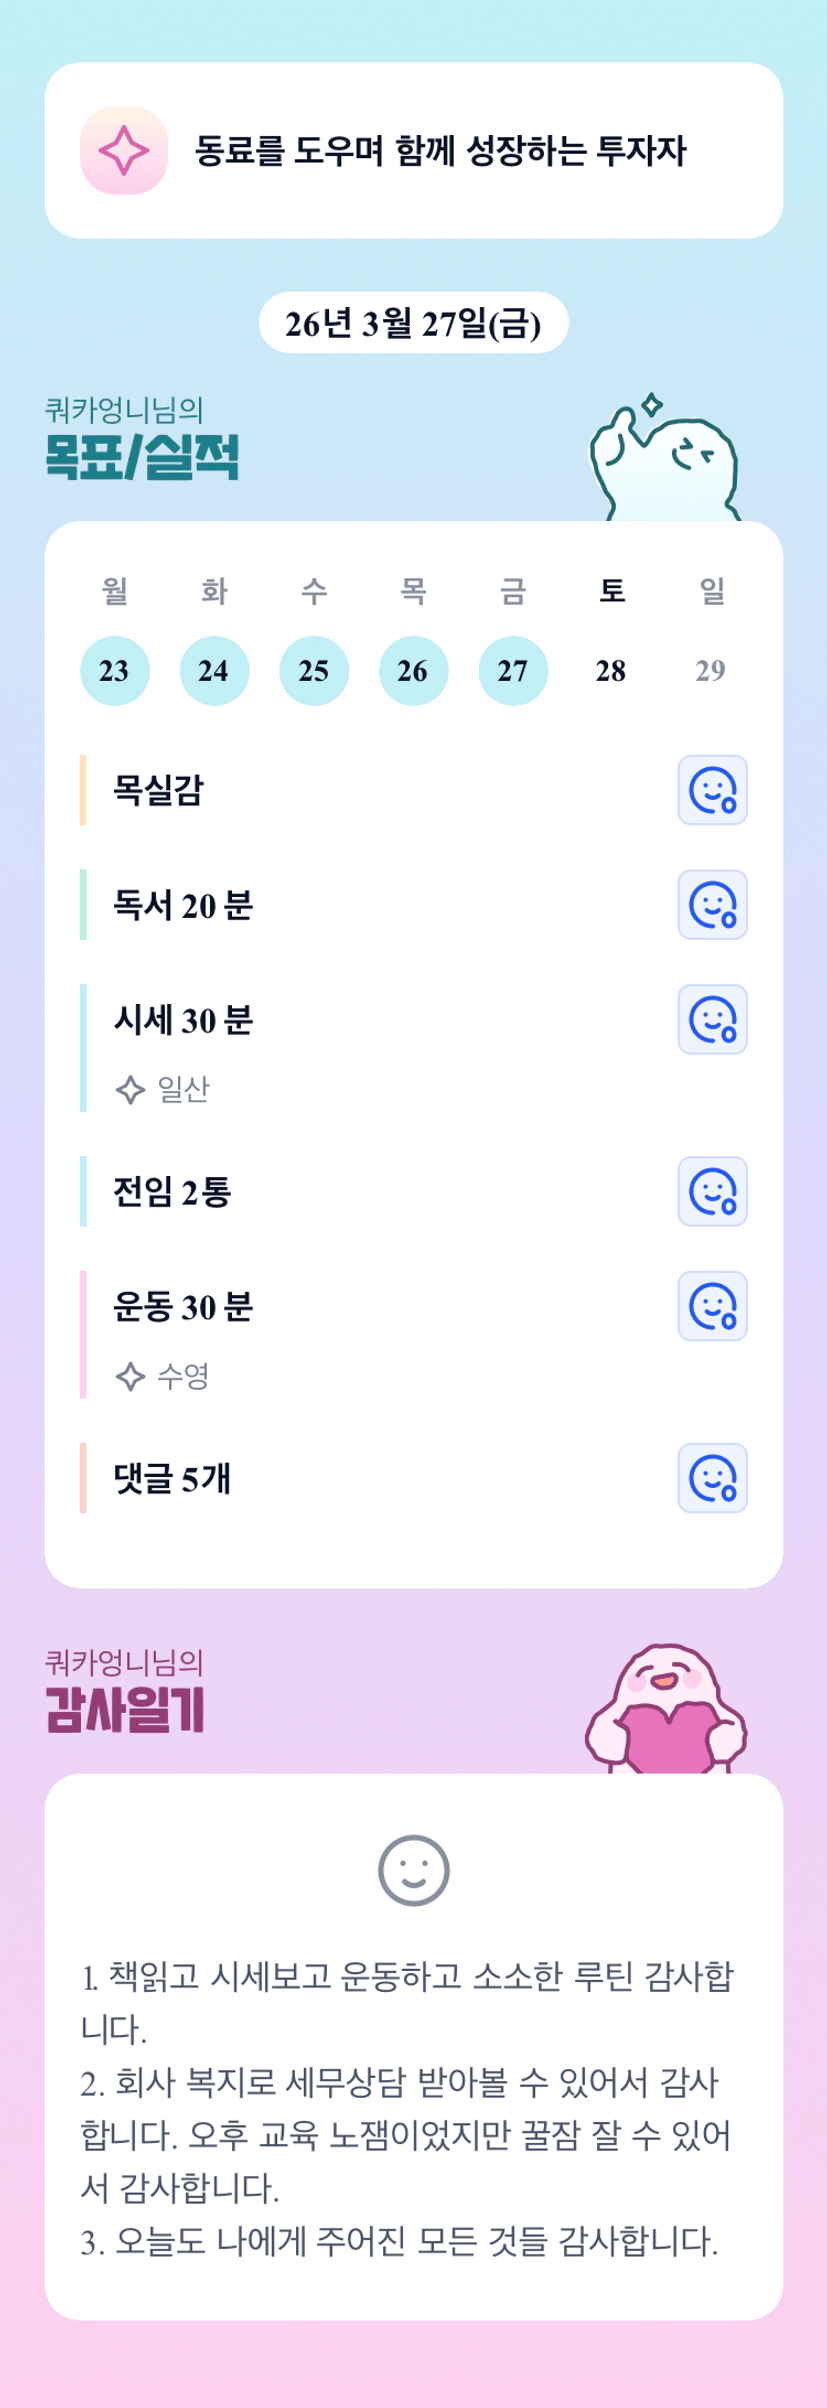Switch to Sunday 29
The image size is (827, 2408).
[x=711, y=671]
